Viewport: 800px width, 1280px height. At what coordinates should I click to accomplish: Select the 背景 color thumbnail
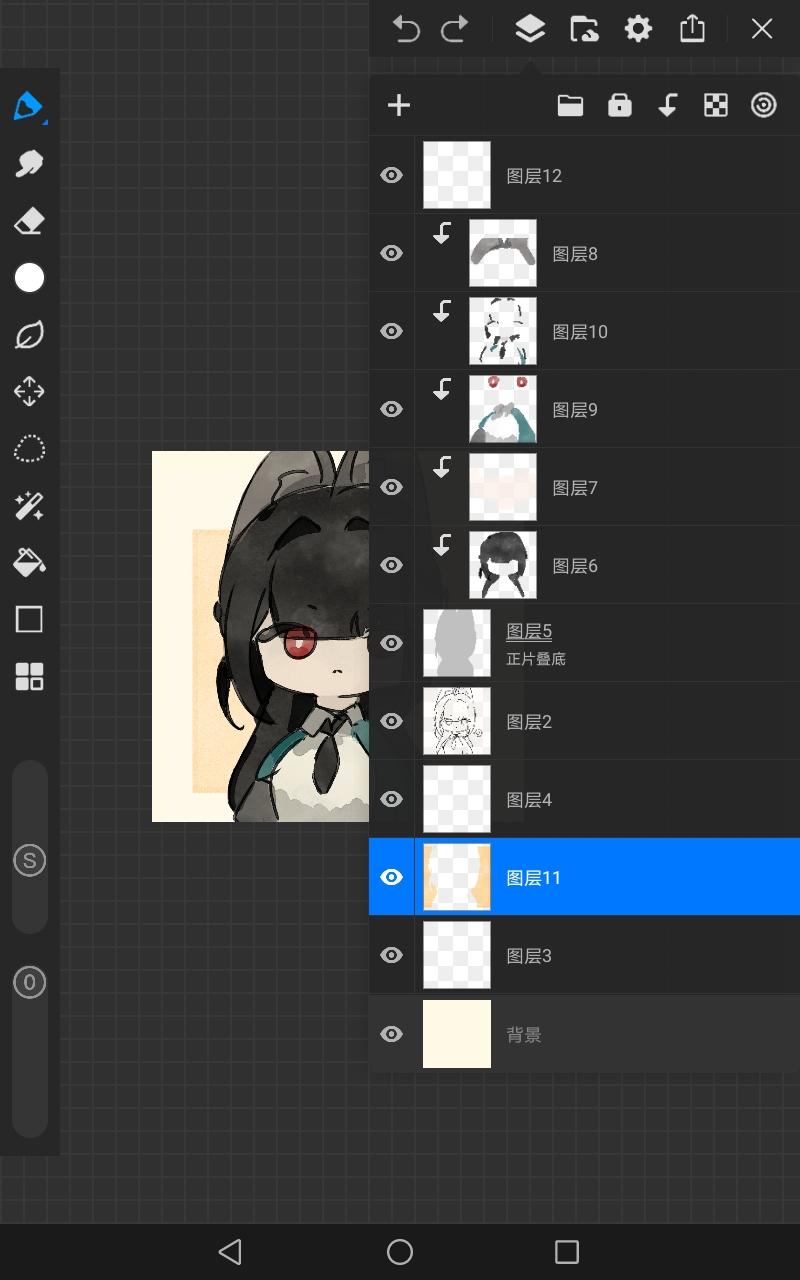coord(457,1034)
